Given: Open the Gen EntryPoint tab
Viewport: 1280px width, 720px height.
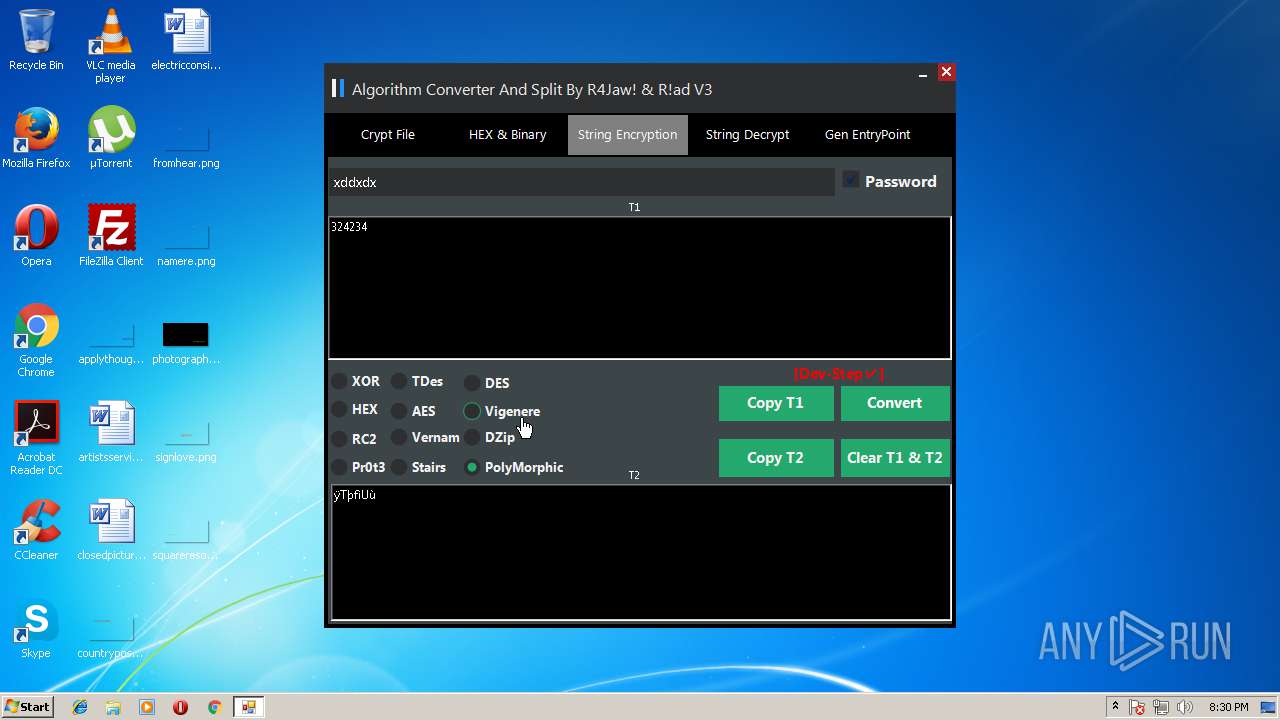Looking at the screenshot, I should coord(868,134).
